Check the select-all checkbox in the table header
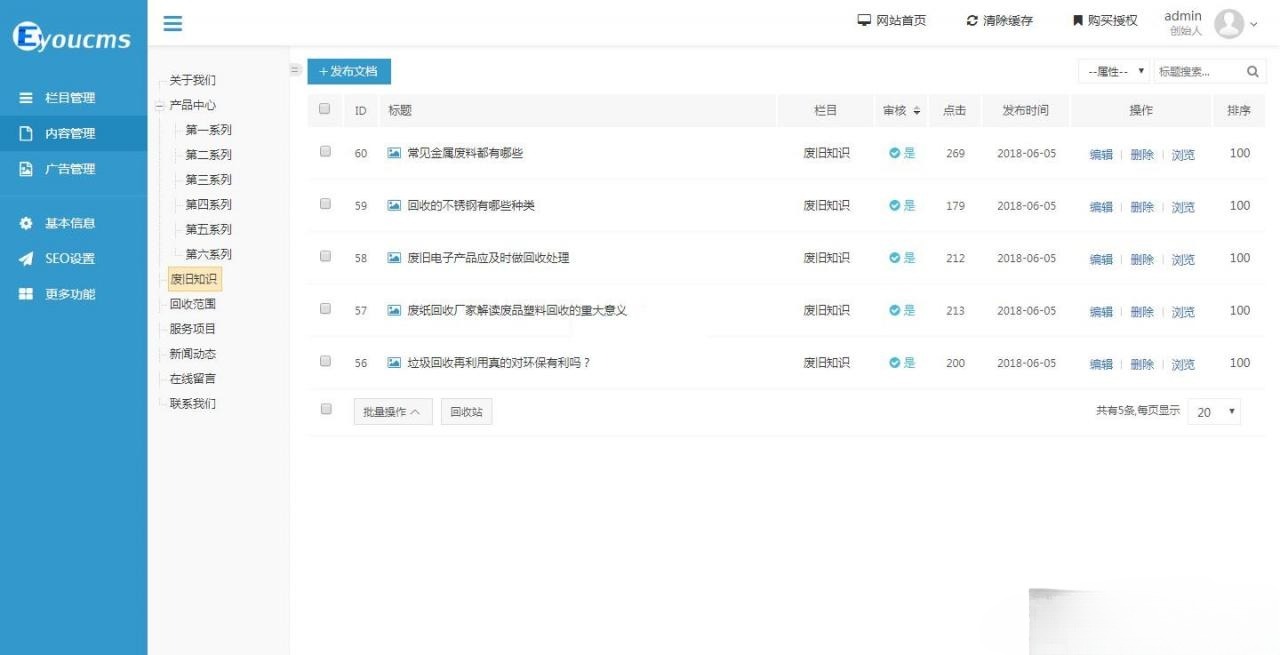The width and height of the screenshot is (1280, 655). click(324, 110)
